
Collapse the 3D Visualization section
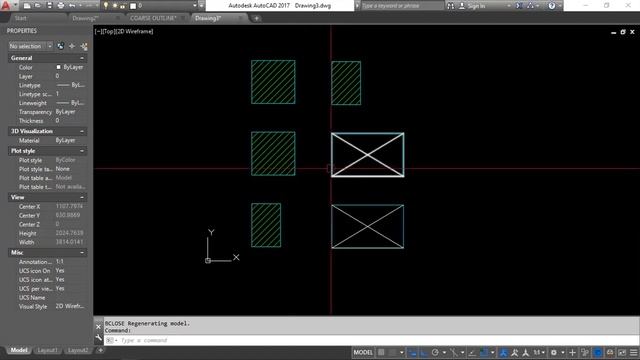coord(82,131)
